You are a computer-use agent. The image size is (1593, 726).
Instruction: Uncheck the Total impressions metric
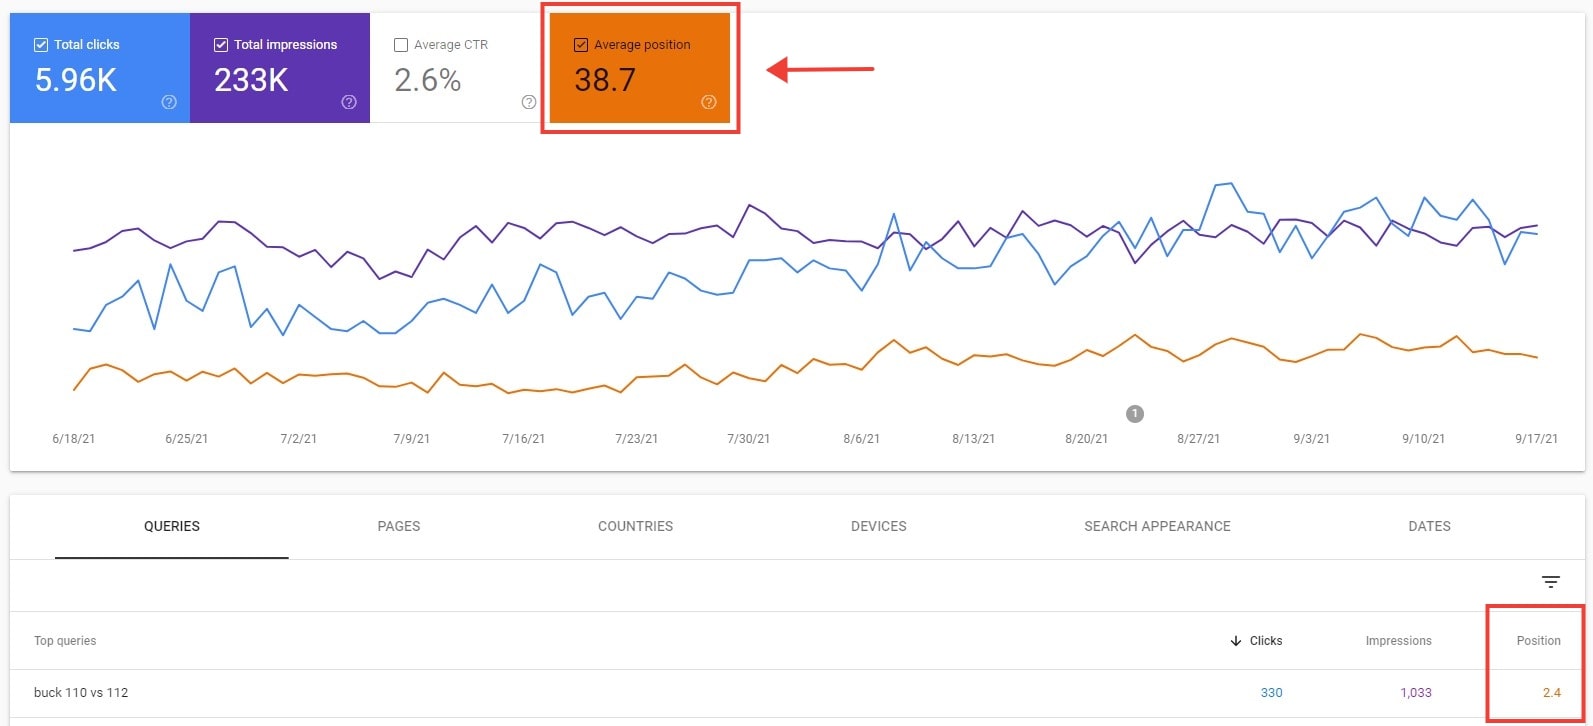coord(221,44)
